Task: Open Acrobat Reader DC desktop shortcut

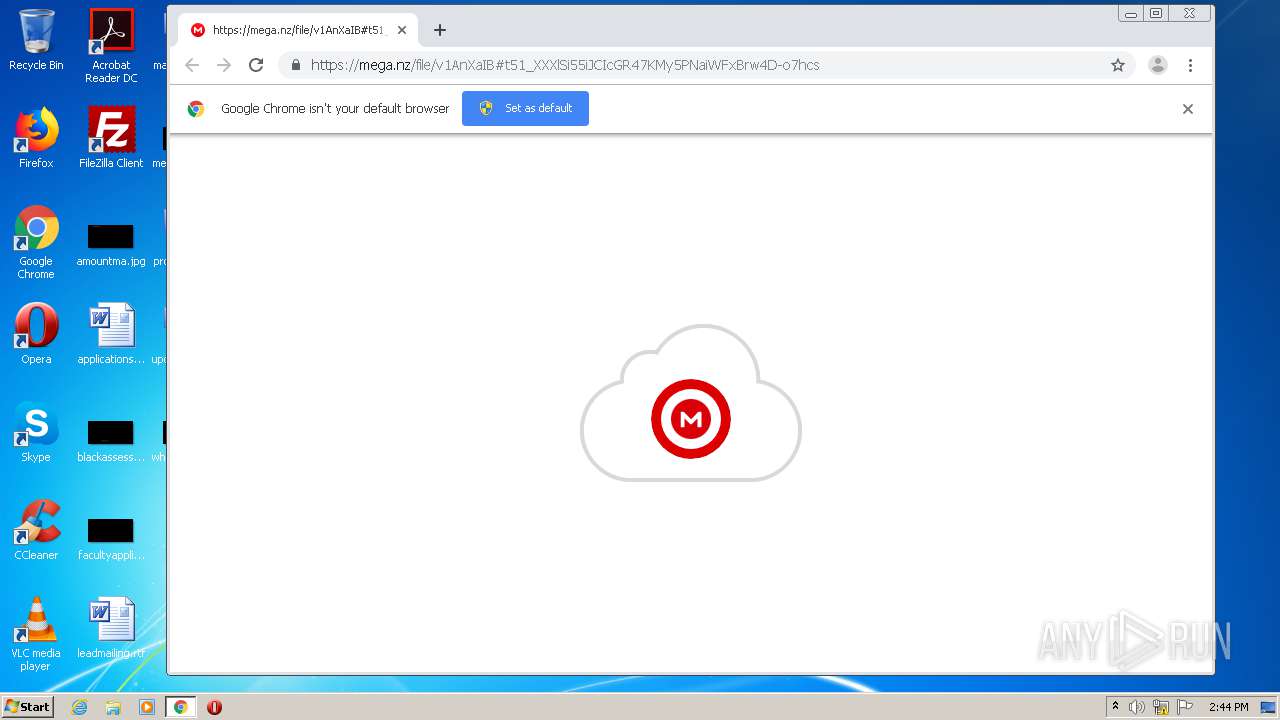Action: pyautogui.click(x=111, y=46)
